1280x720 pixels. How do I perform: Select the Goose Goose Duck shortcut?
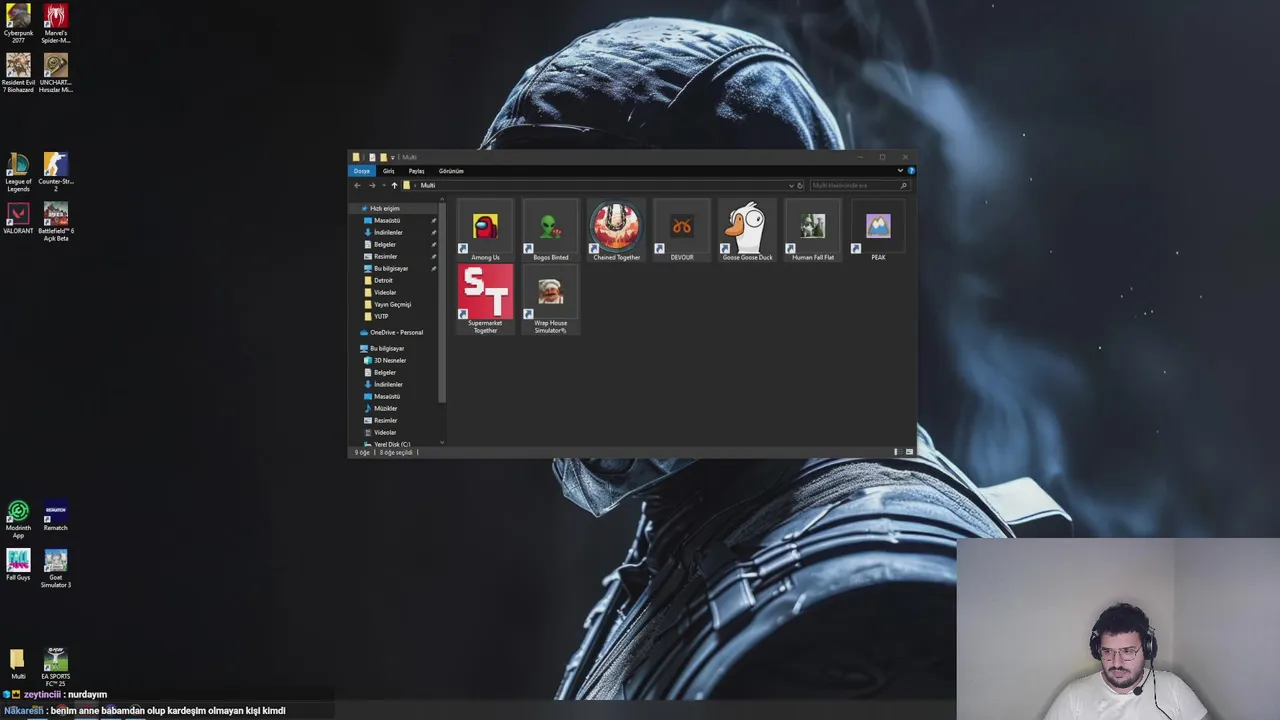click(x=747, y=231)
